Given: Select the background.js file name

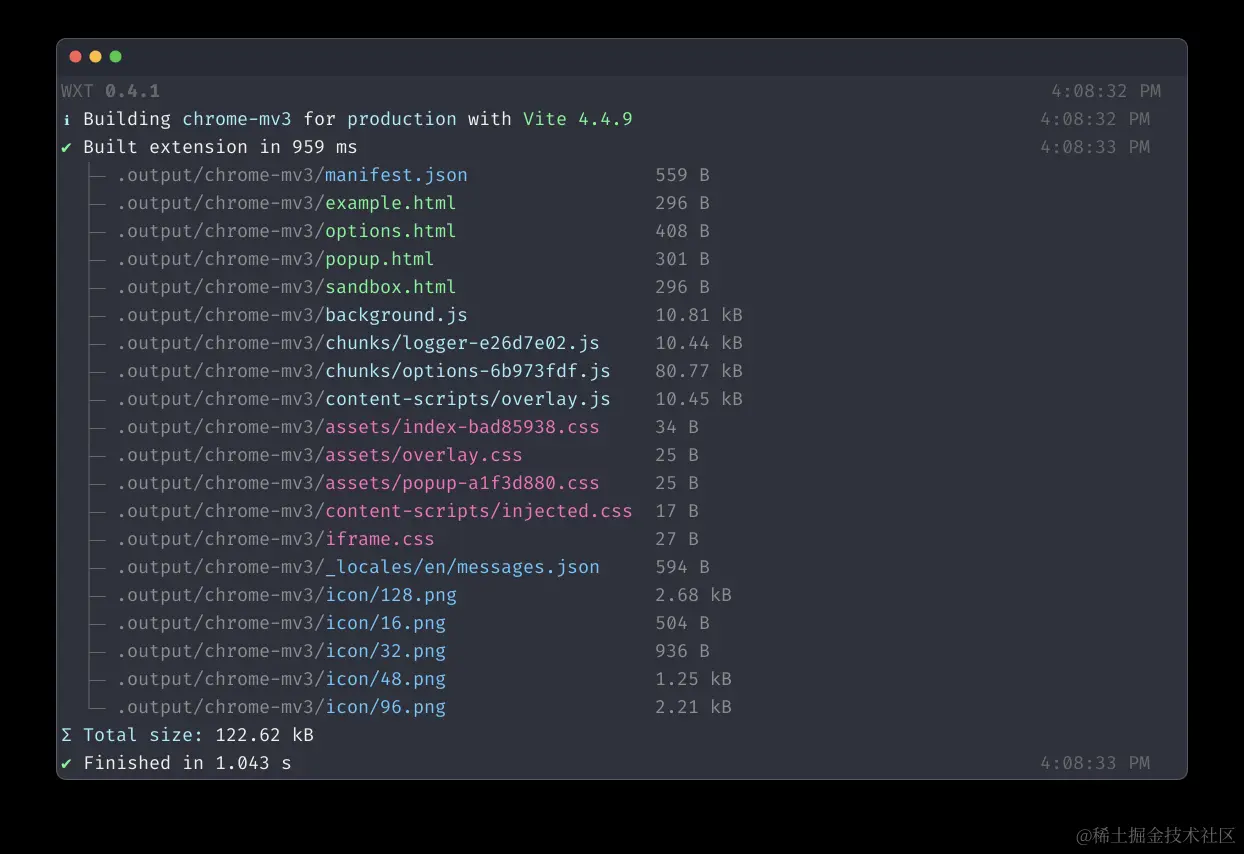Looking at the screenshot, I should pyautogui.click(x=396, y=315).
